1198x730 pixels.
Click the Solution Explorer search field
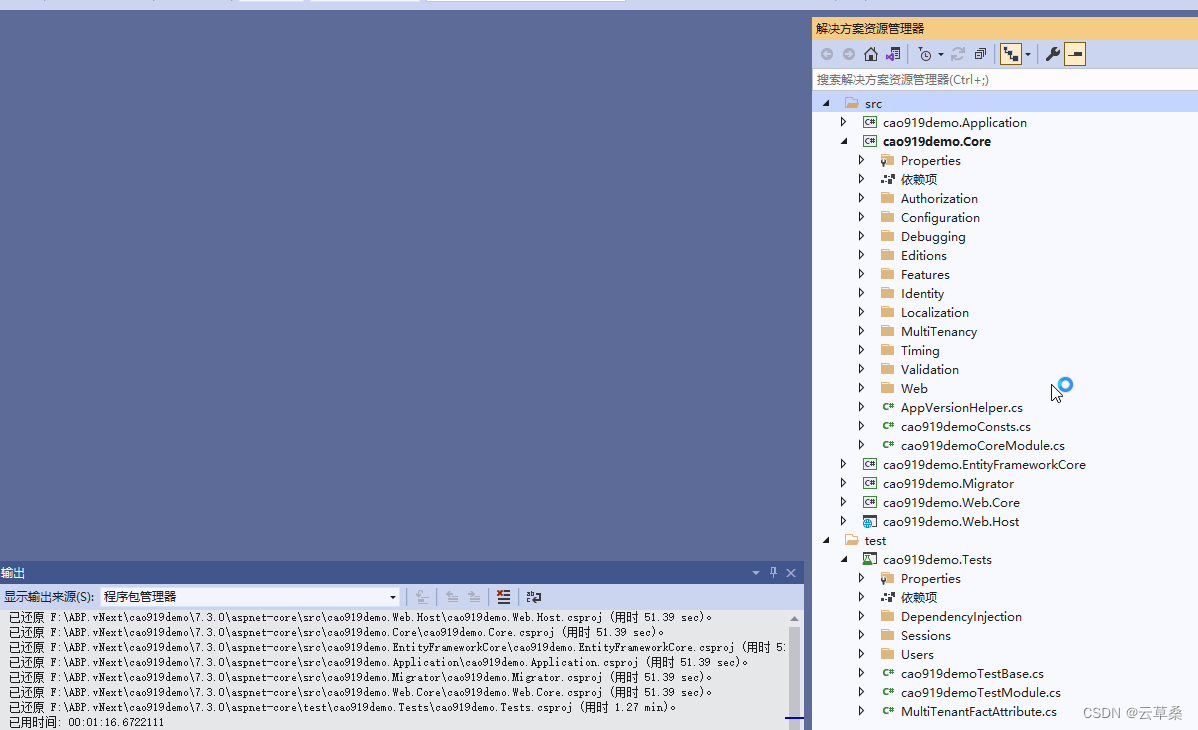click(1005, 79)
